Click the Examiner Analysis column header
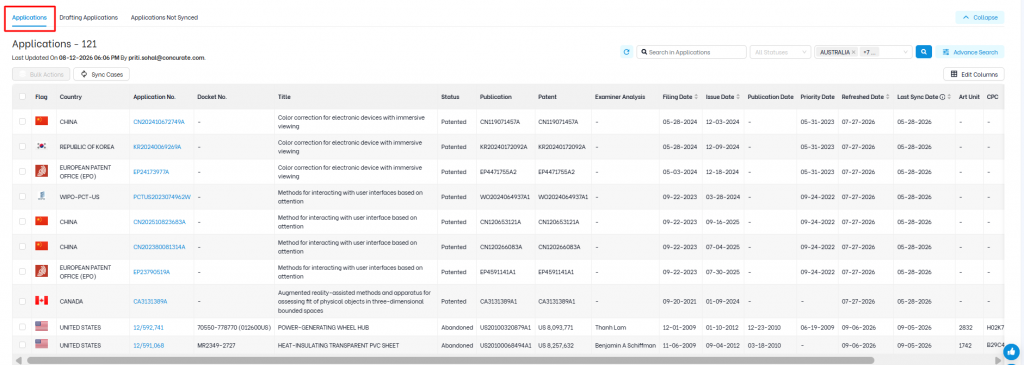 (620, 97)
